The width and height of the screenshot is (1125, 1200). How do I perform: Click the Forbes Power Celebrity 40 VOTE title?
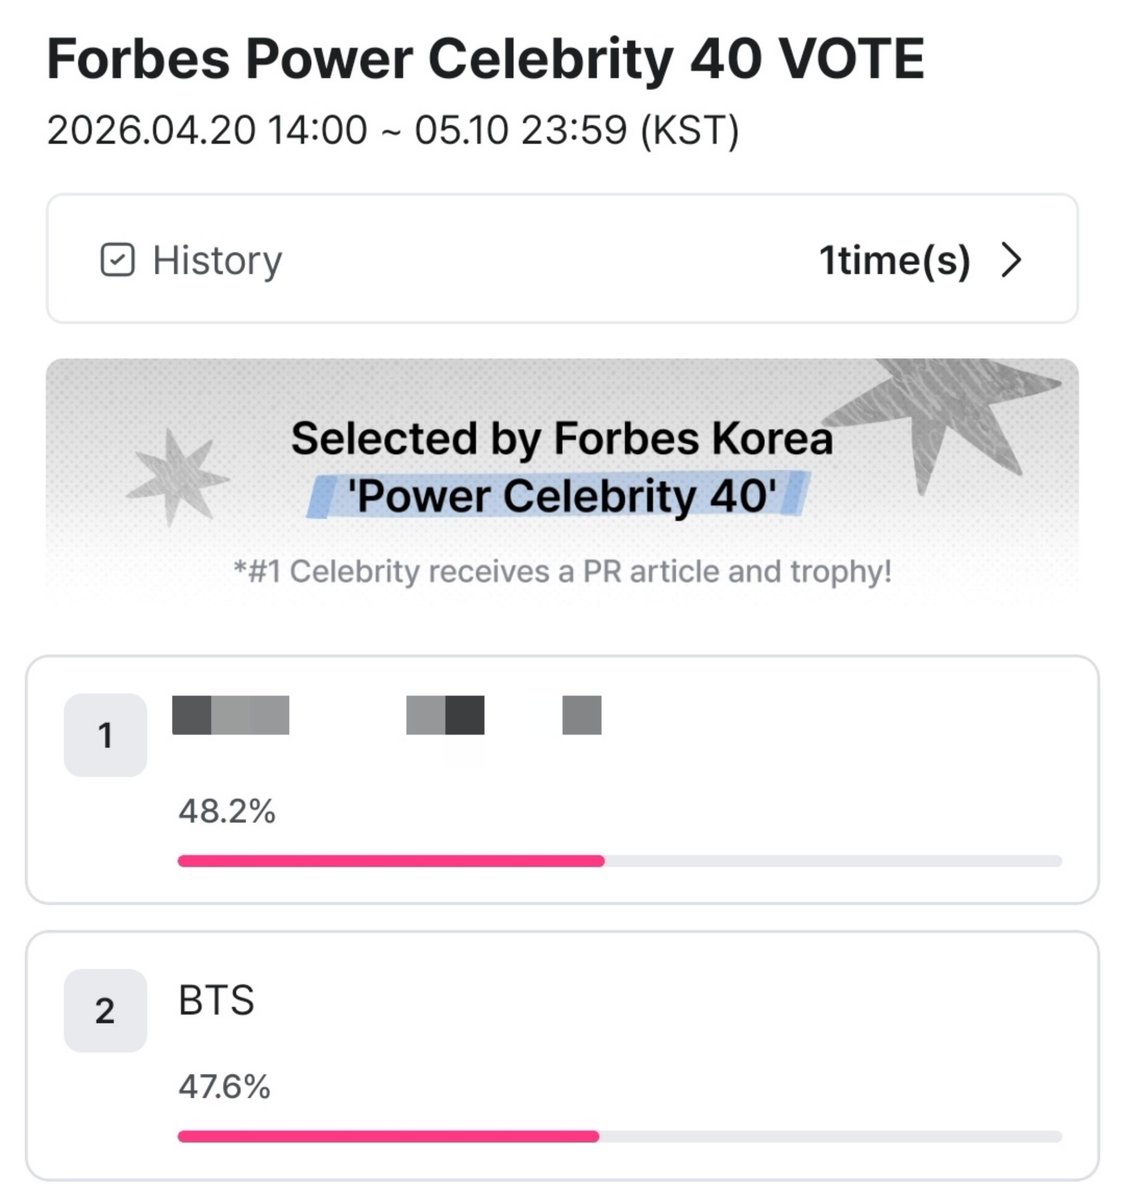(485, 59)
